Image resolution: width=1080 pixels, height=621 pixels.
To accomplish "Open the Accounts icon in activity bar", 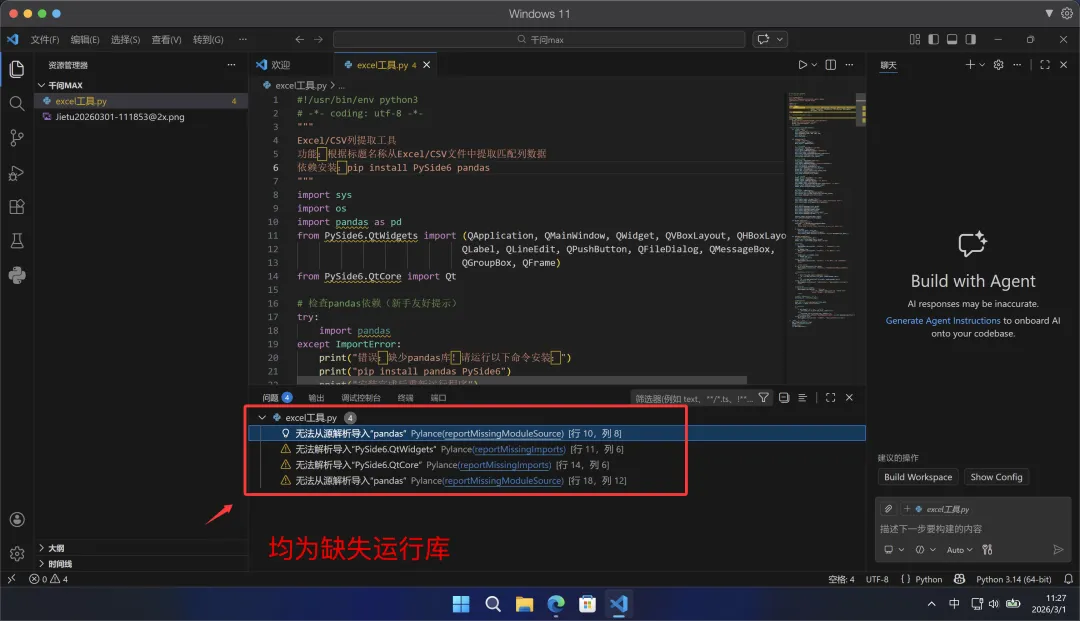I will click(x=17, y=520).
